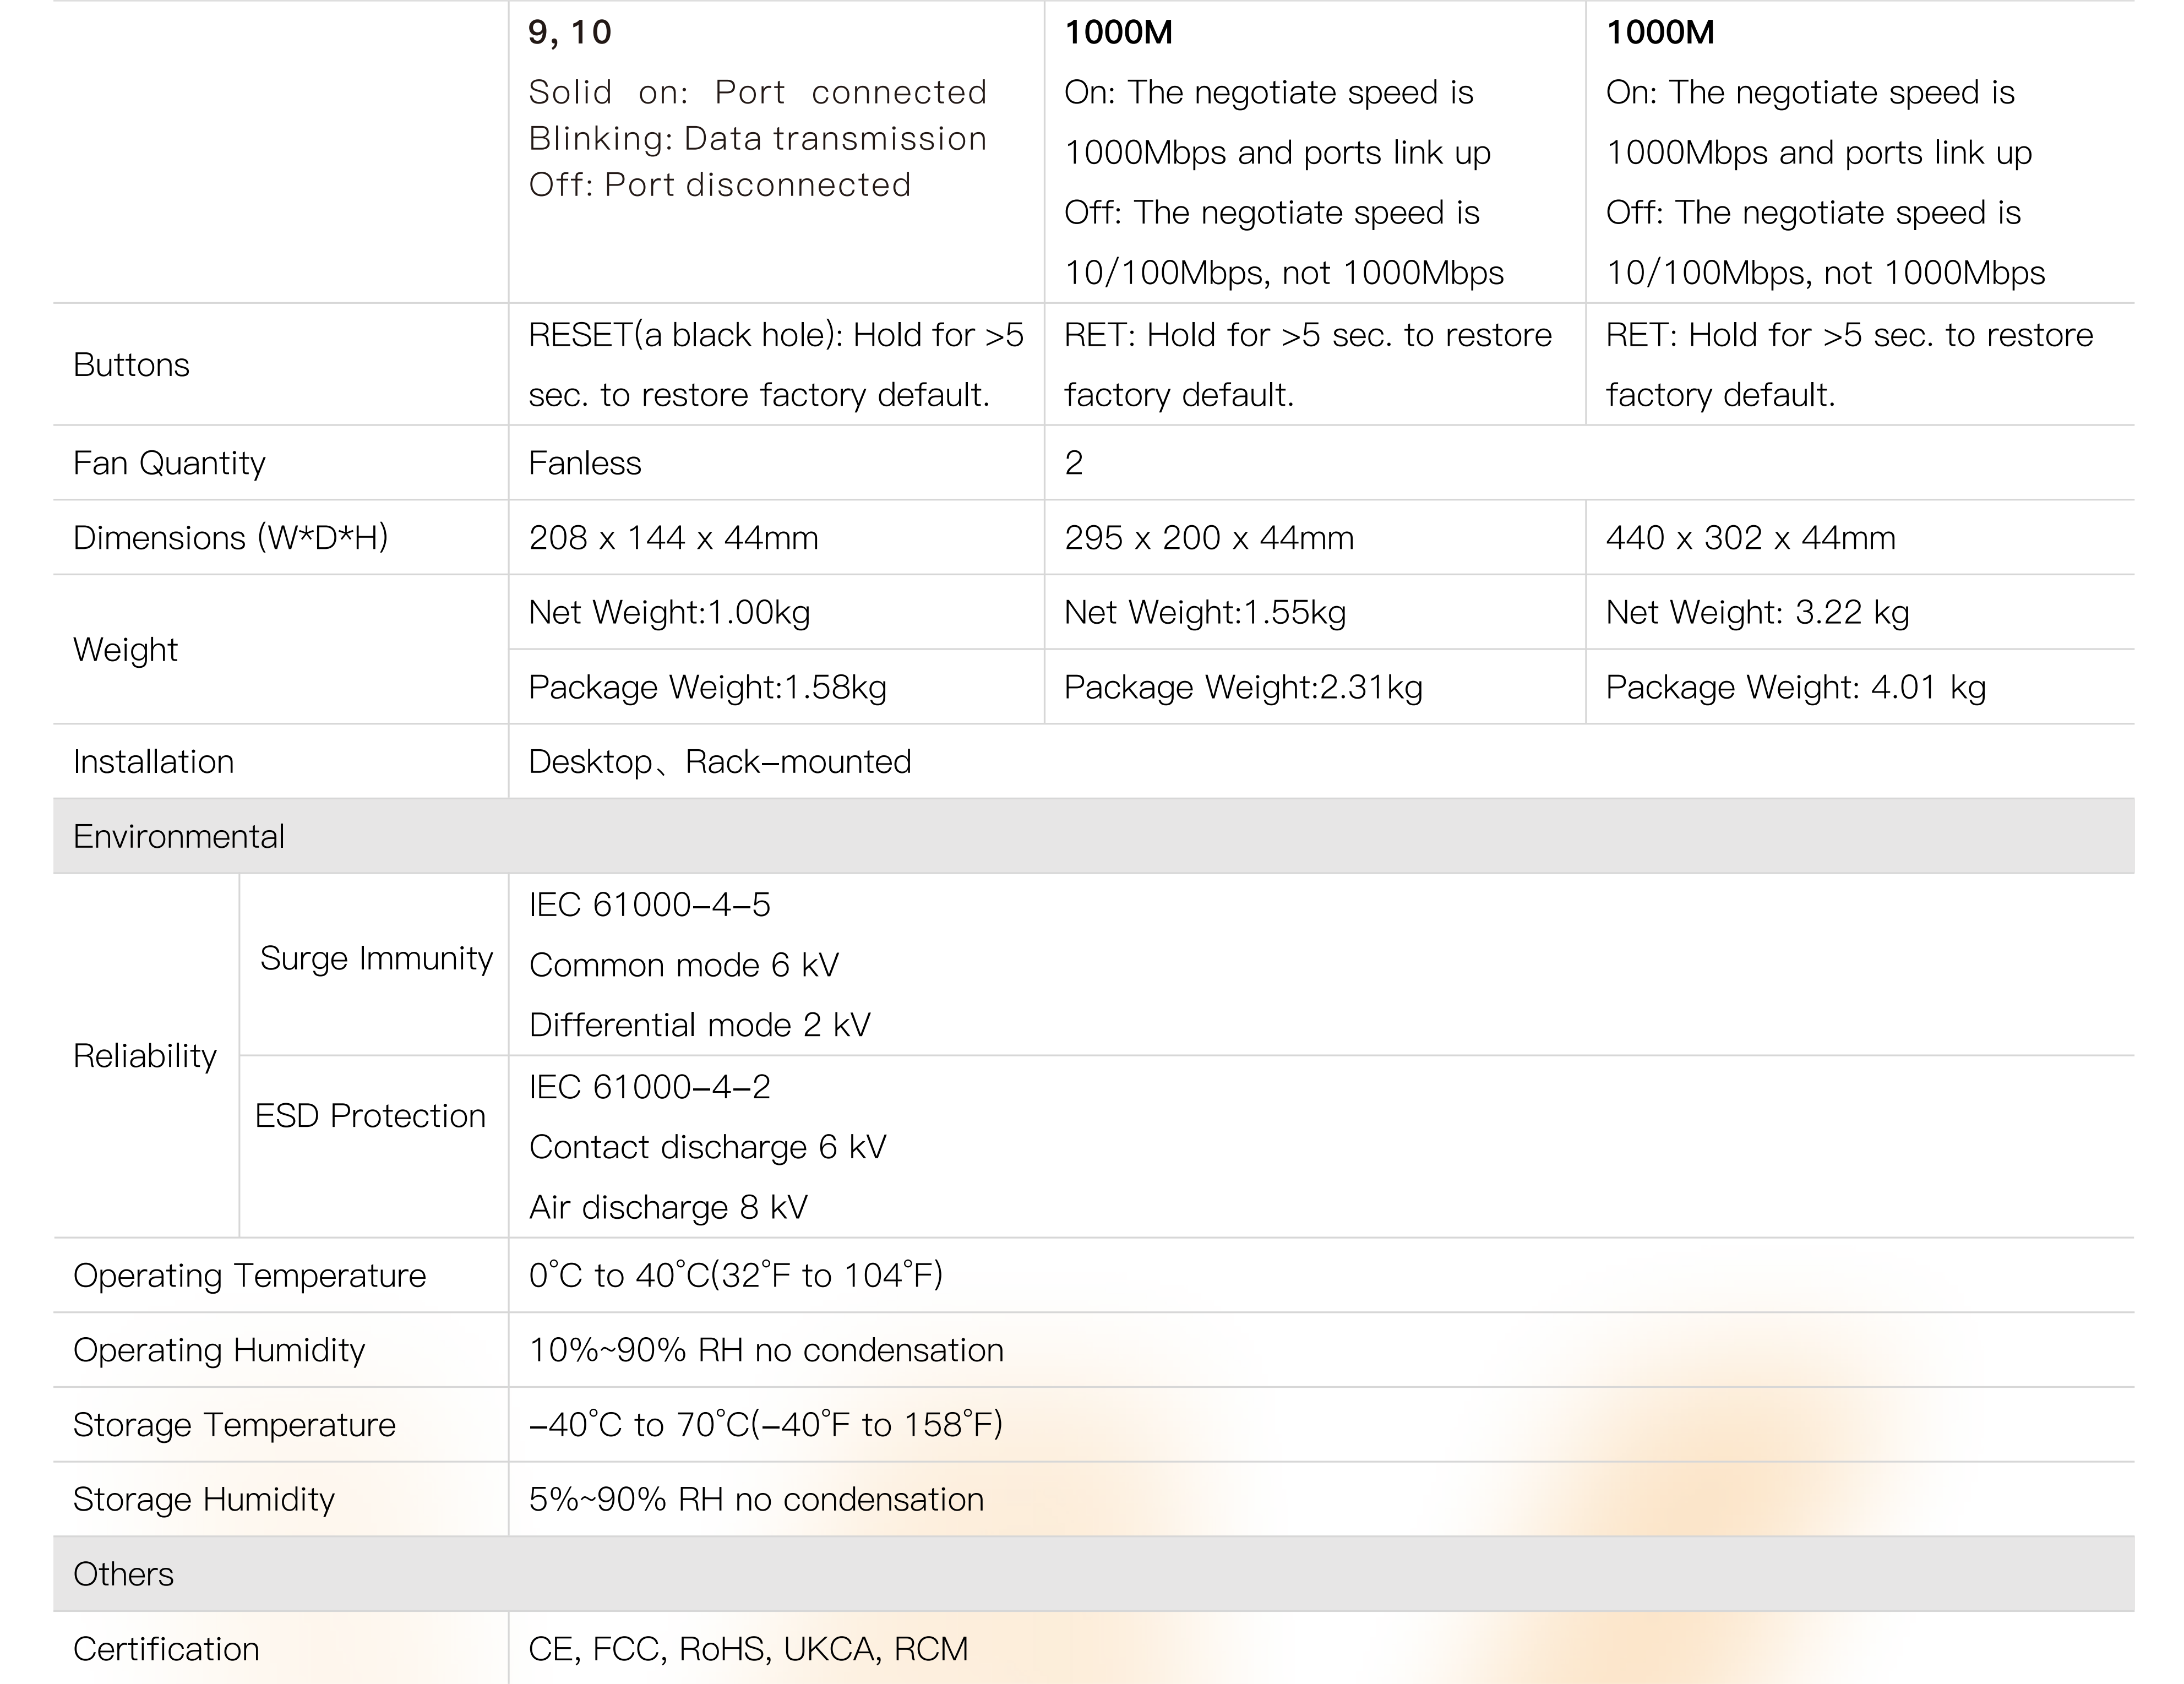Click the Fan Quantity row label
Image resolution: width=2184 pixels, height=1684 pixels.
pyautogui.click(x=169, y=463)
